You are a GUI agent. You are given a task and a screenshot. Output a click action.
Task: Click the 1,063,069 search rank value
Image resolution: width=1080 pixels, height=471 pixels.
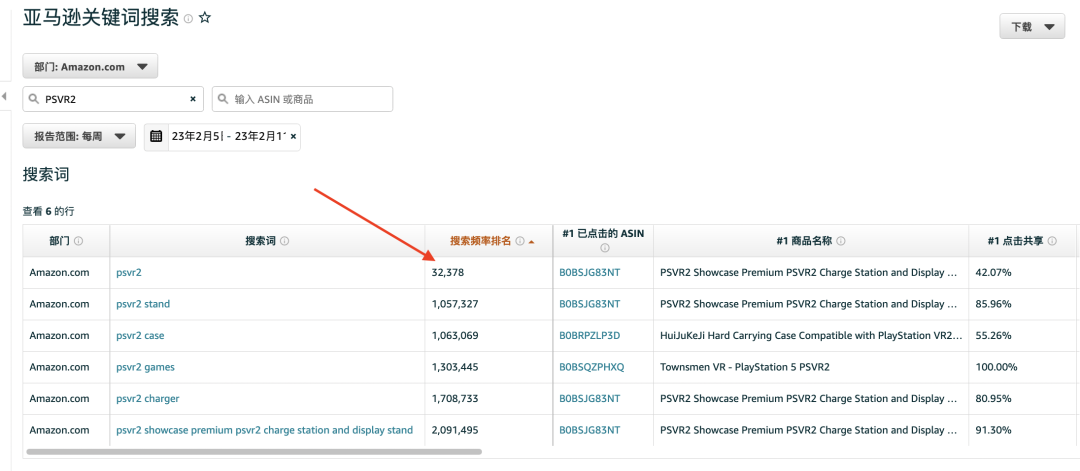pyautogui.click(x=455, y=335)
